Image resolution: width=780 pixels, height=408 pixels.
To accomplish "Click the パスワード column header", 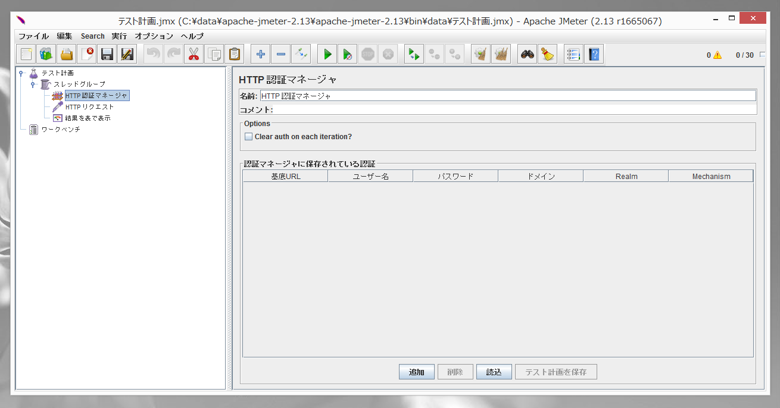I will click(x=455, y=176).
